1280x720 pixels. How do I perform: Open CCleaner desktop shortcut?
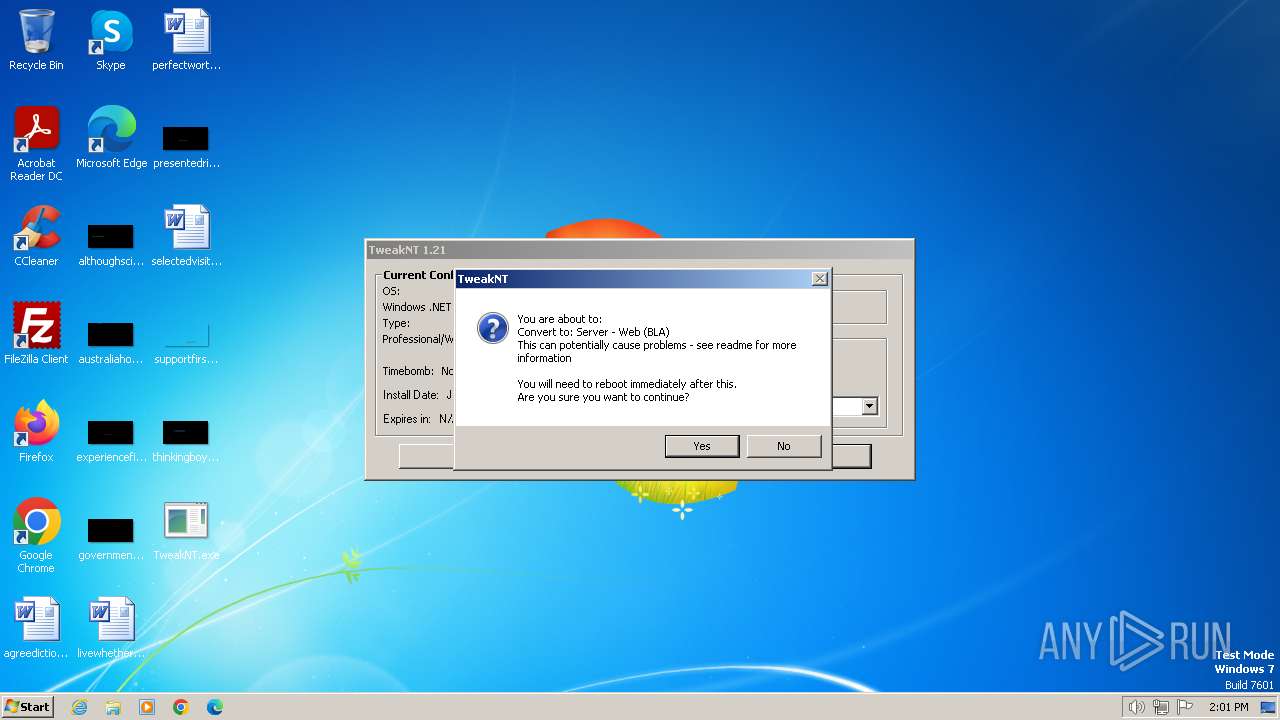pyautogui.click(x=36, y=236)
